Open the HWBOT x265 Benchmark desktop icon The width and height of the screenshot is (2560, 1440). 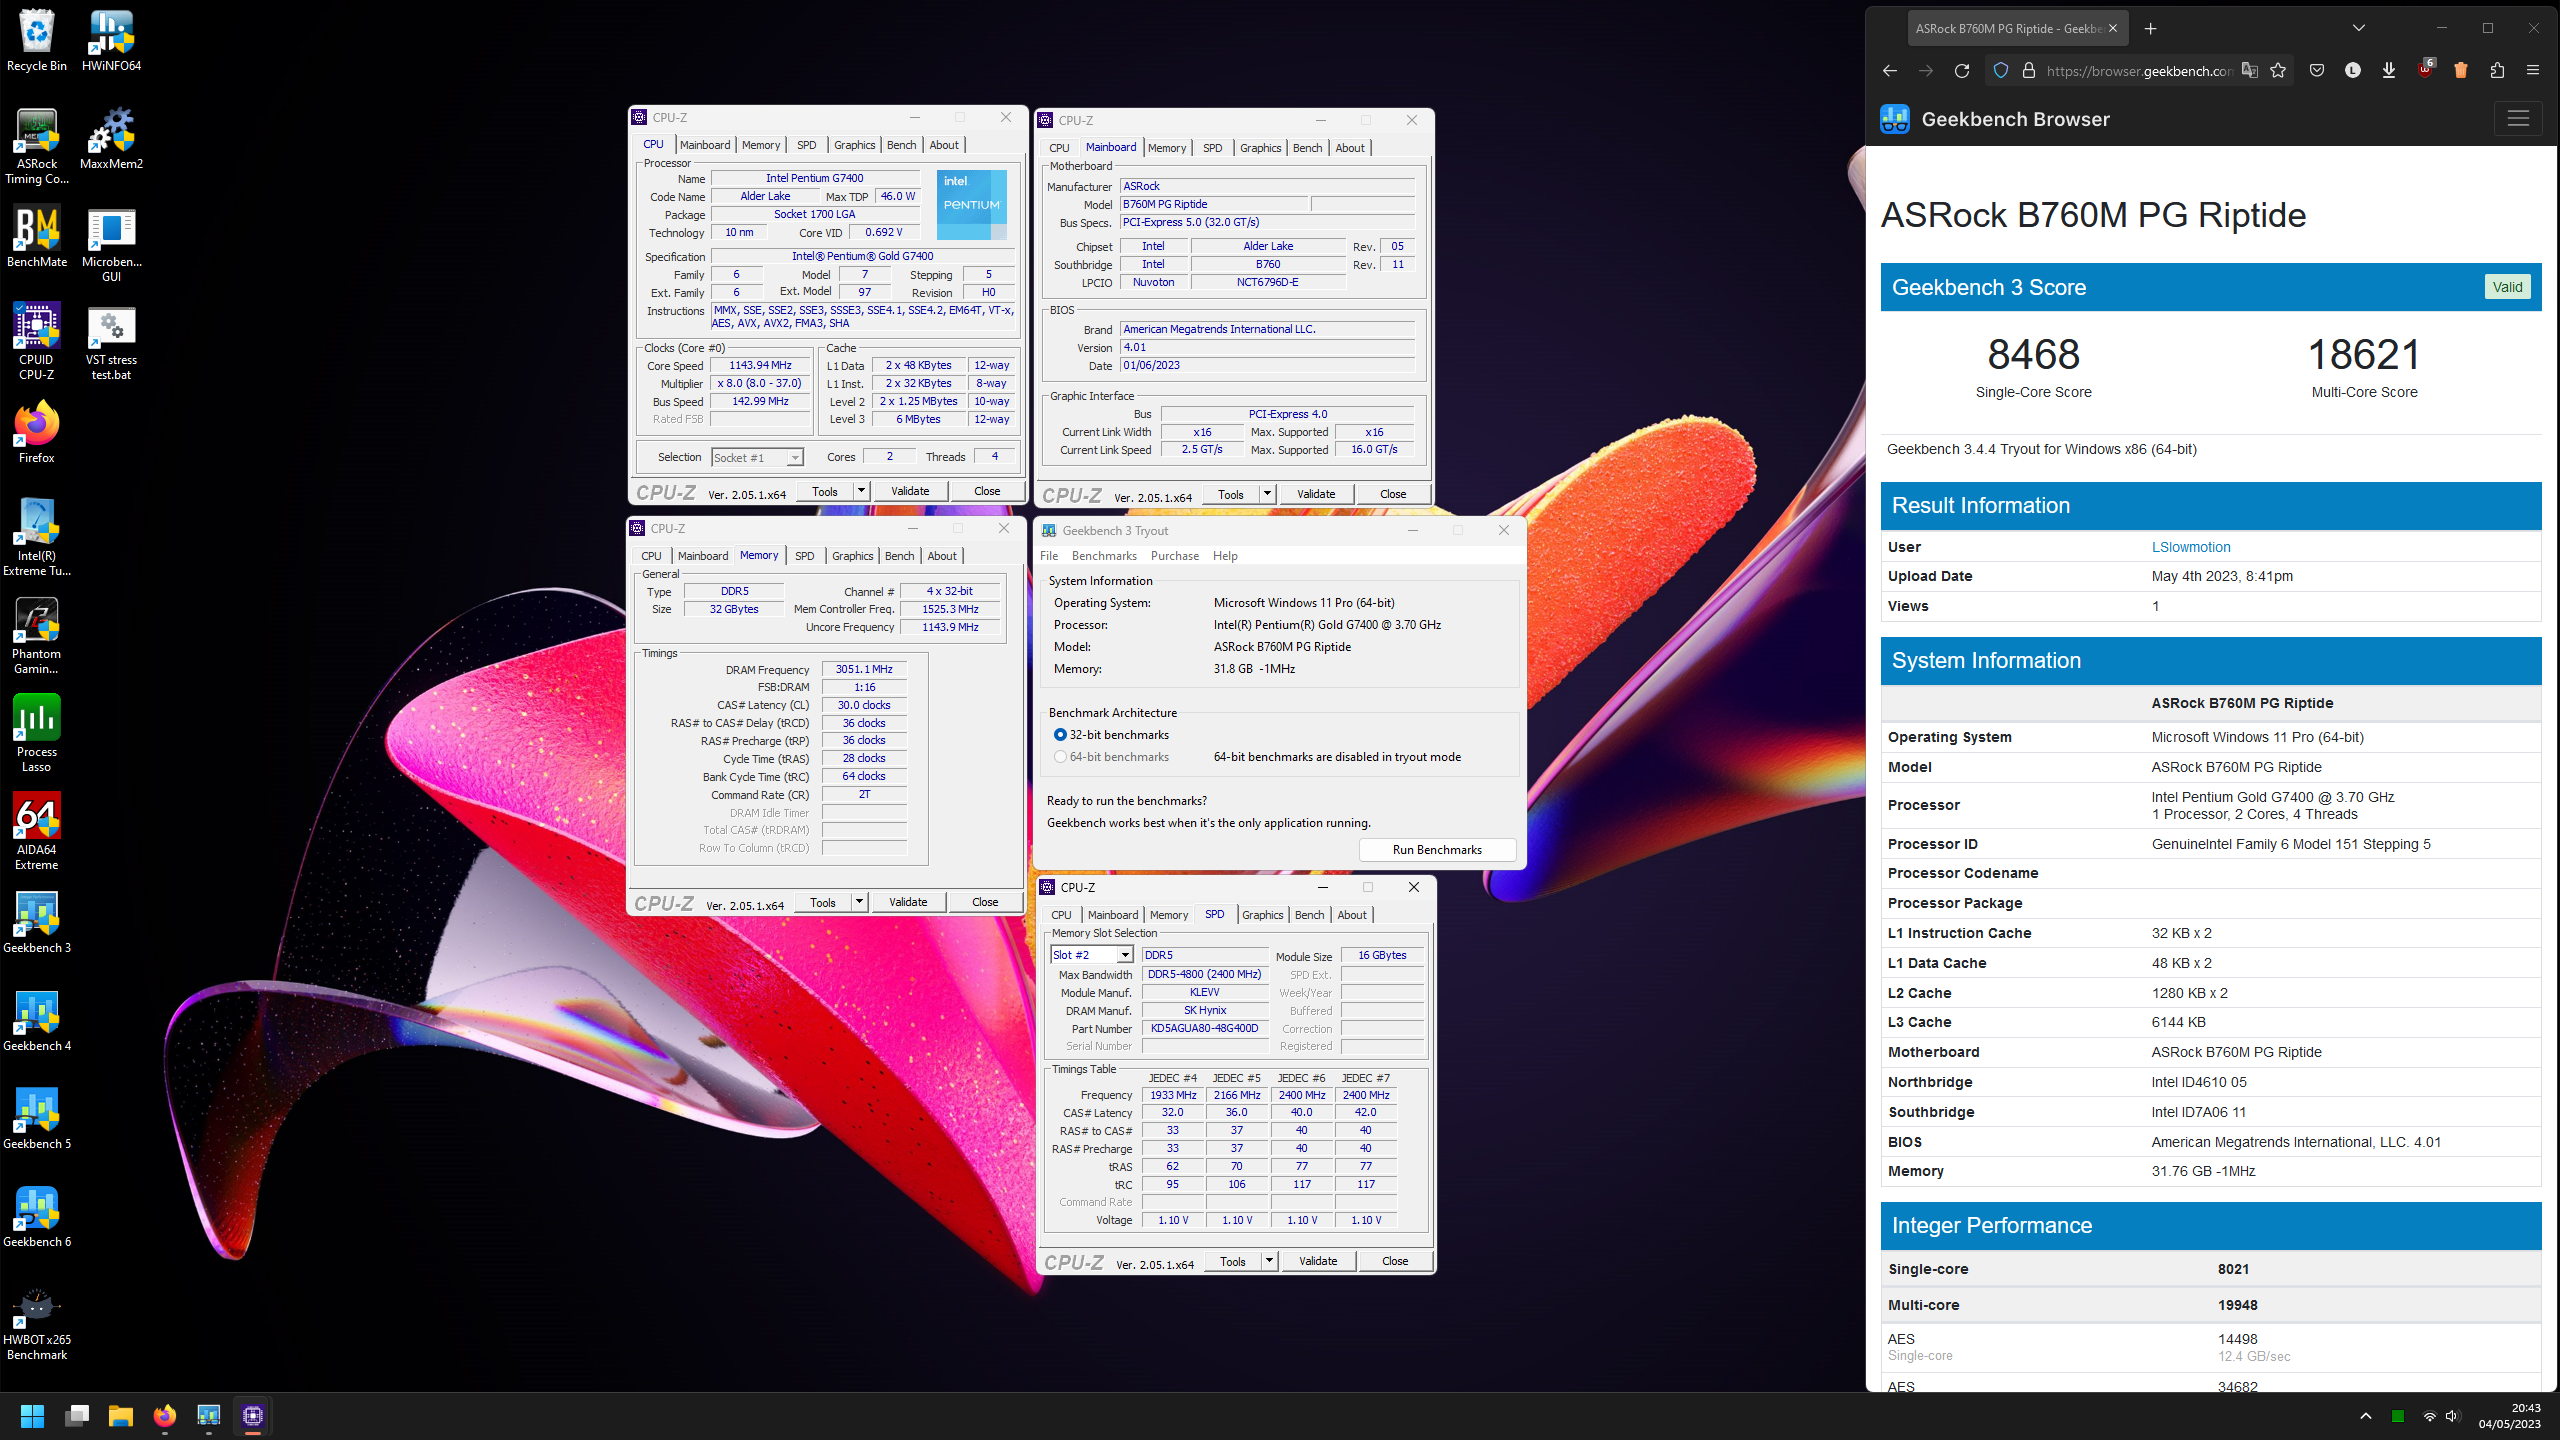37,1322
